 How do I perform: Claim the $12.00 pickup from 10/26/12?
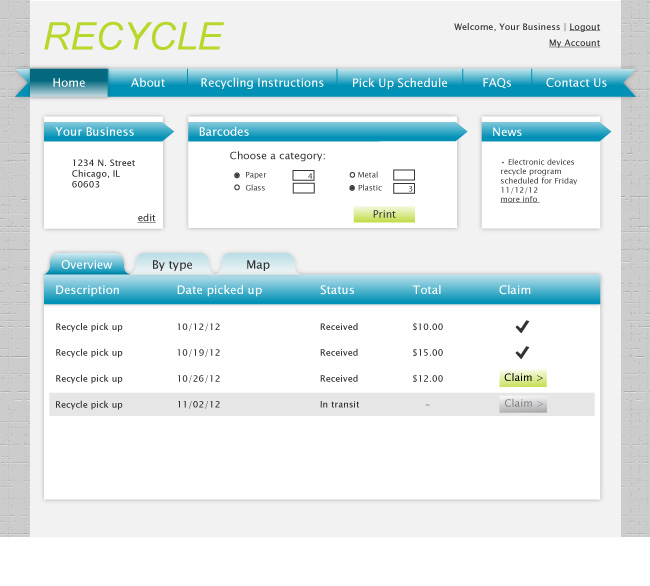(x=523, y=378)
